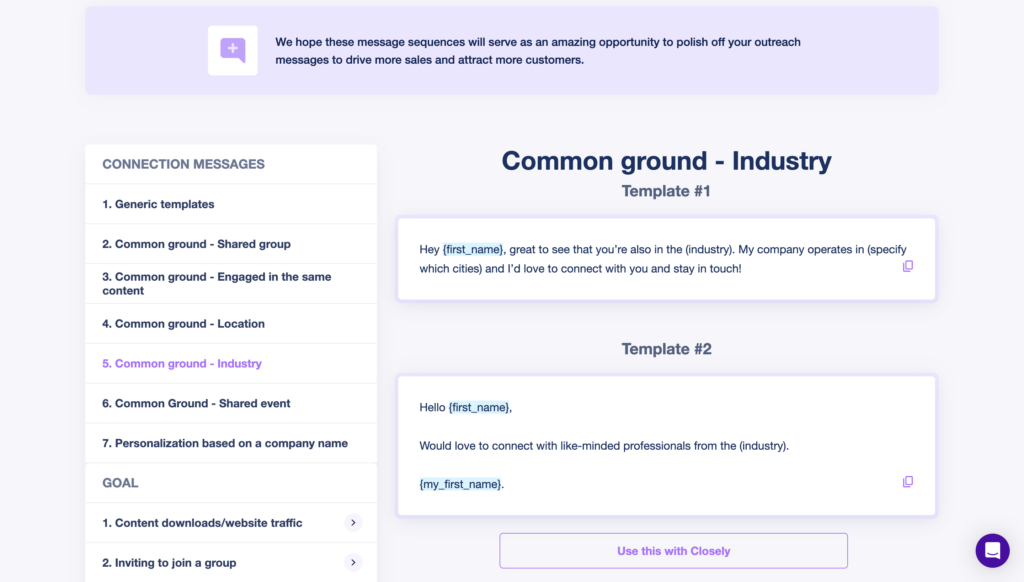Expand Content downloads/website traffic chevron
The height and width of the screenshot is (582, 1024).
coord(353,522)
